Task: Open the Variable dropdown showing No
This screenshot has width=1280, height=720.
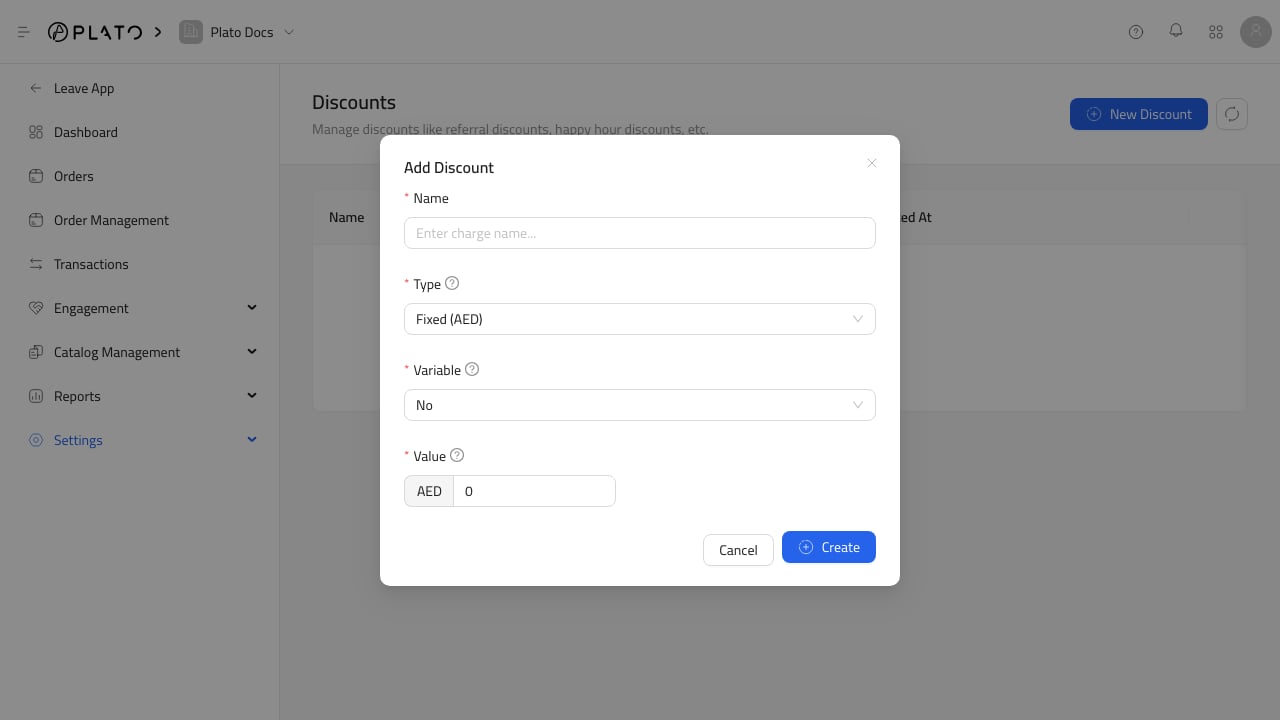Action: point(640,405)
